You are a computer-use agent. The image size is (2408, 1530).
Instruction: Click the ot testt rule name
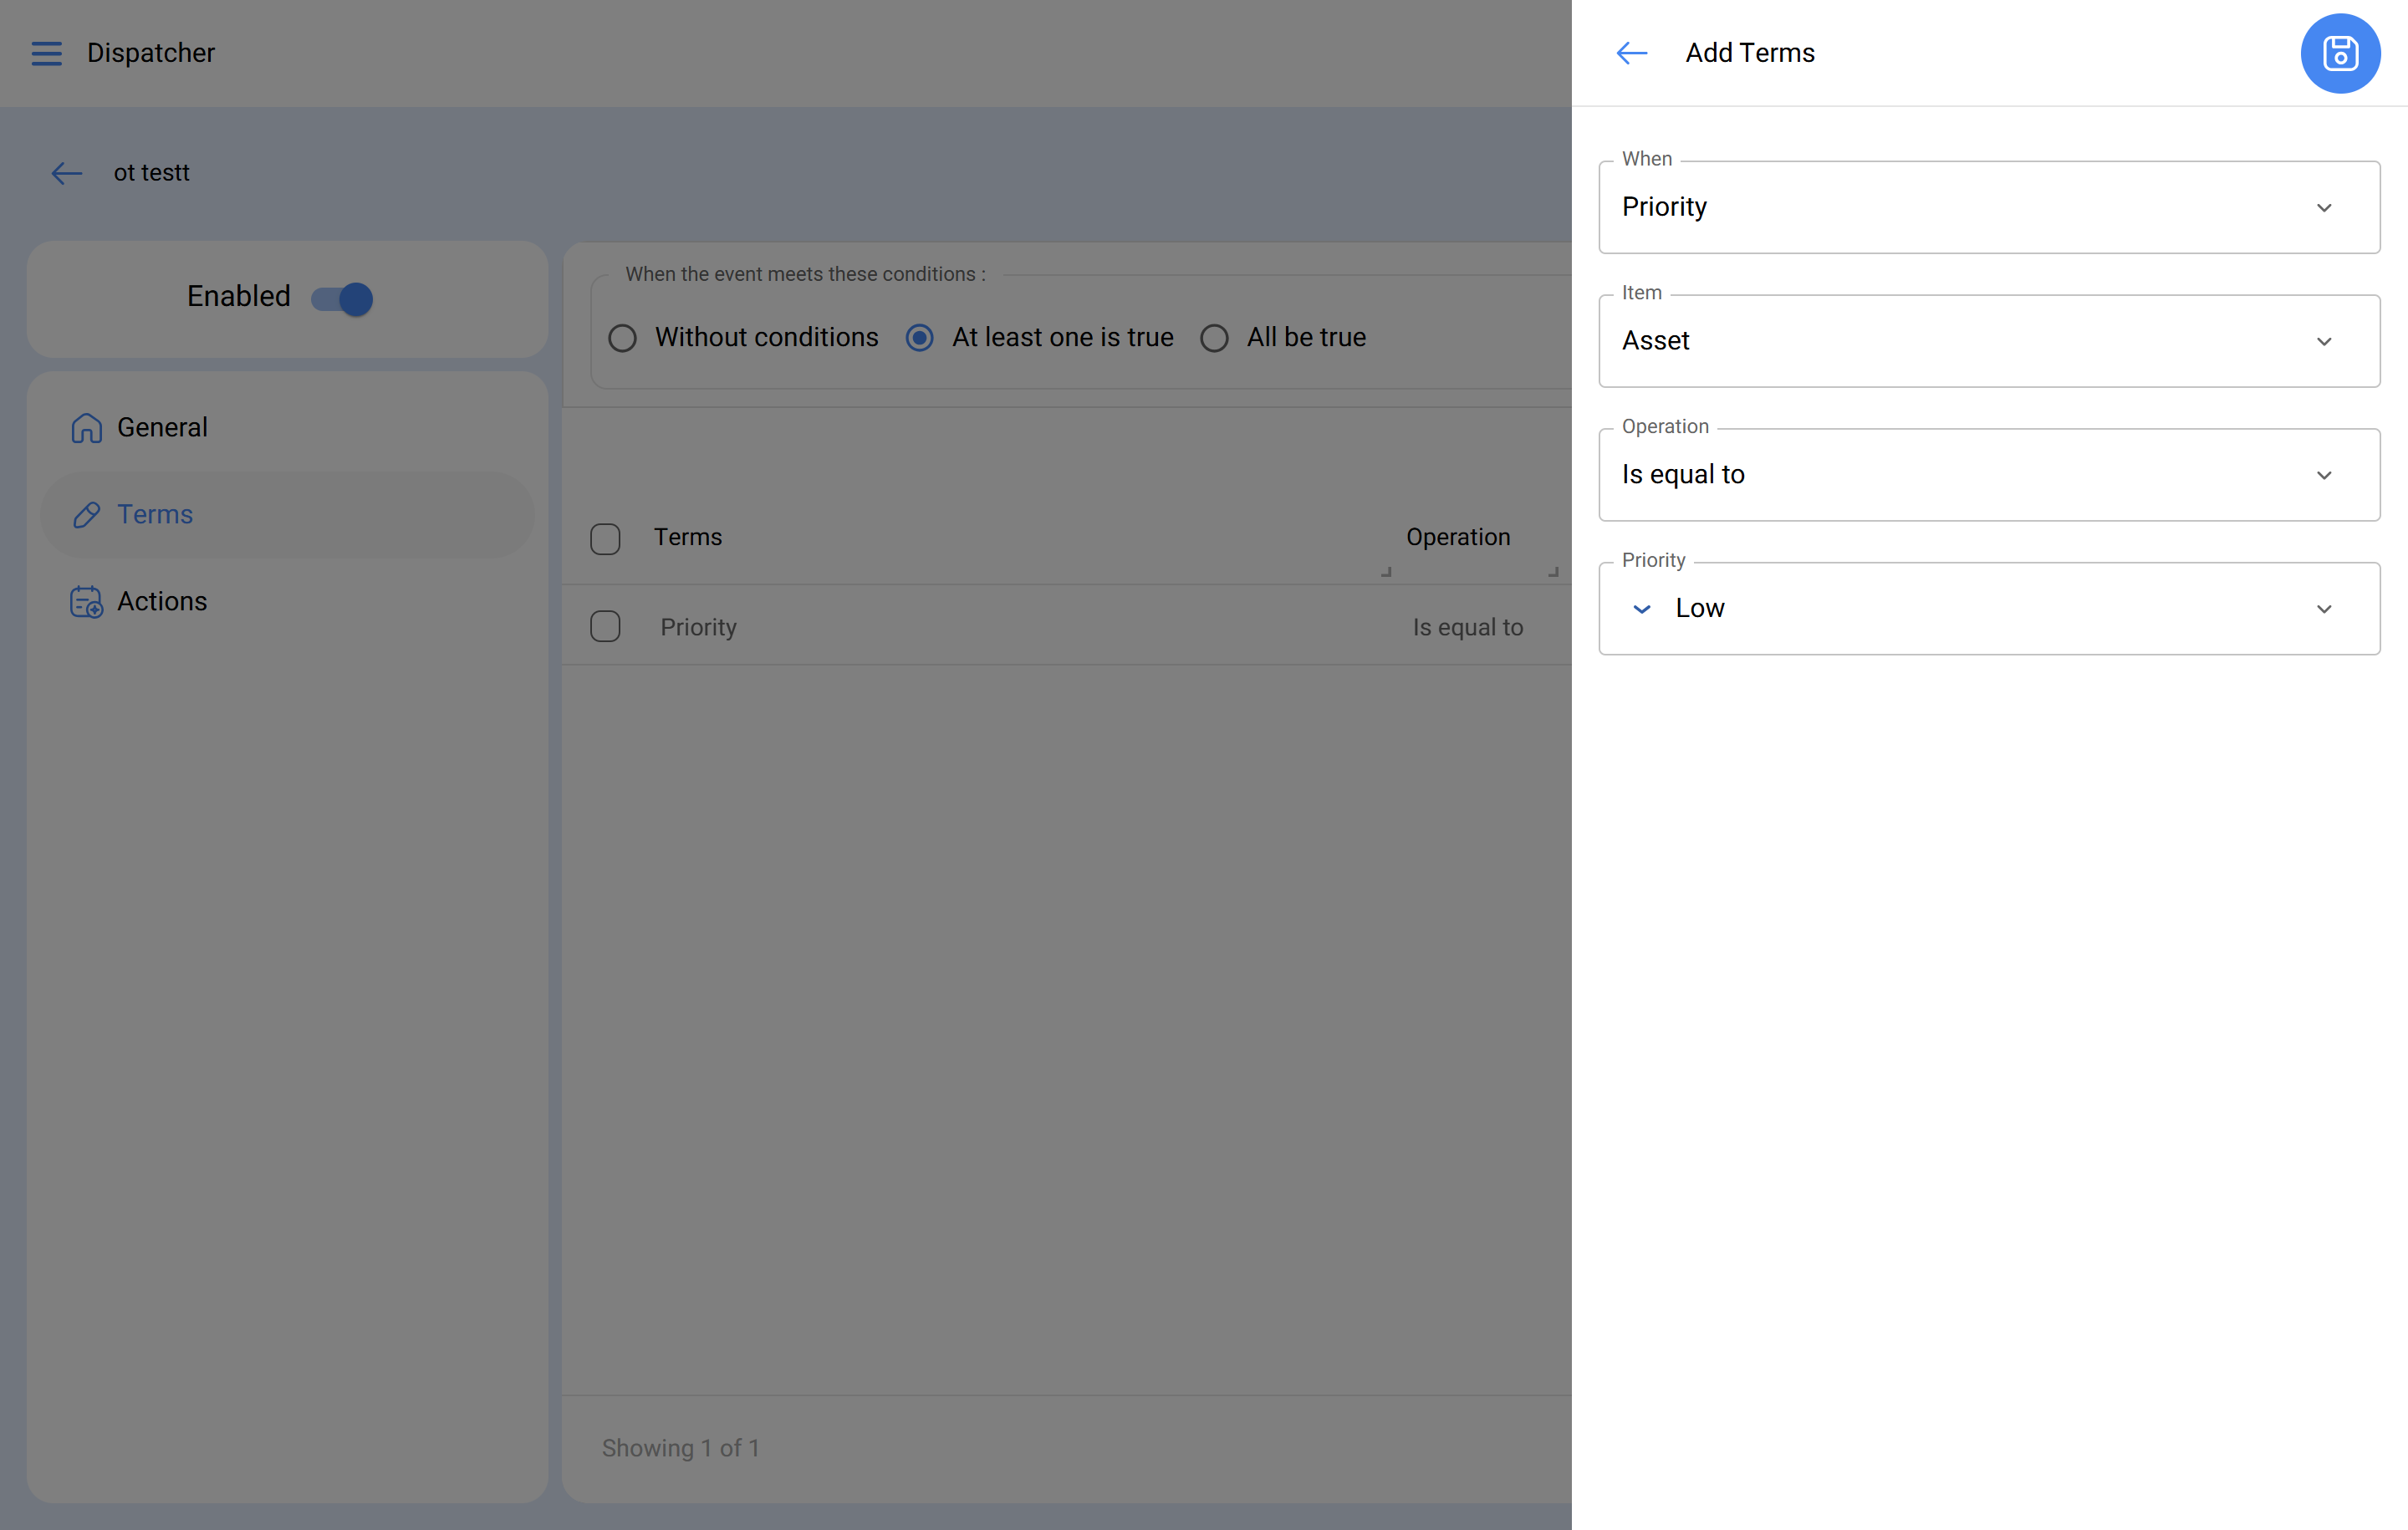pyautogui.click(x=151, y=173)
